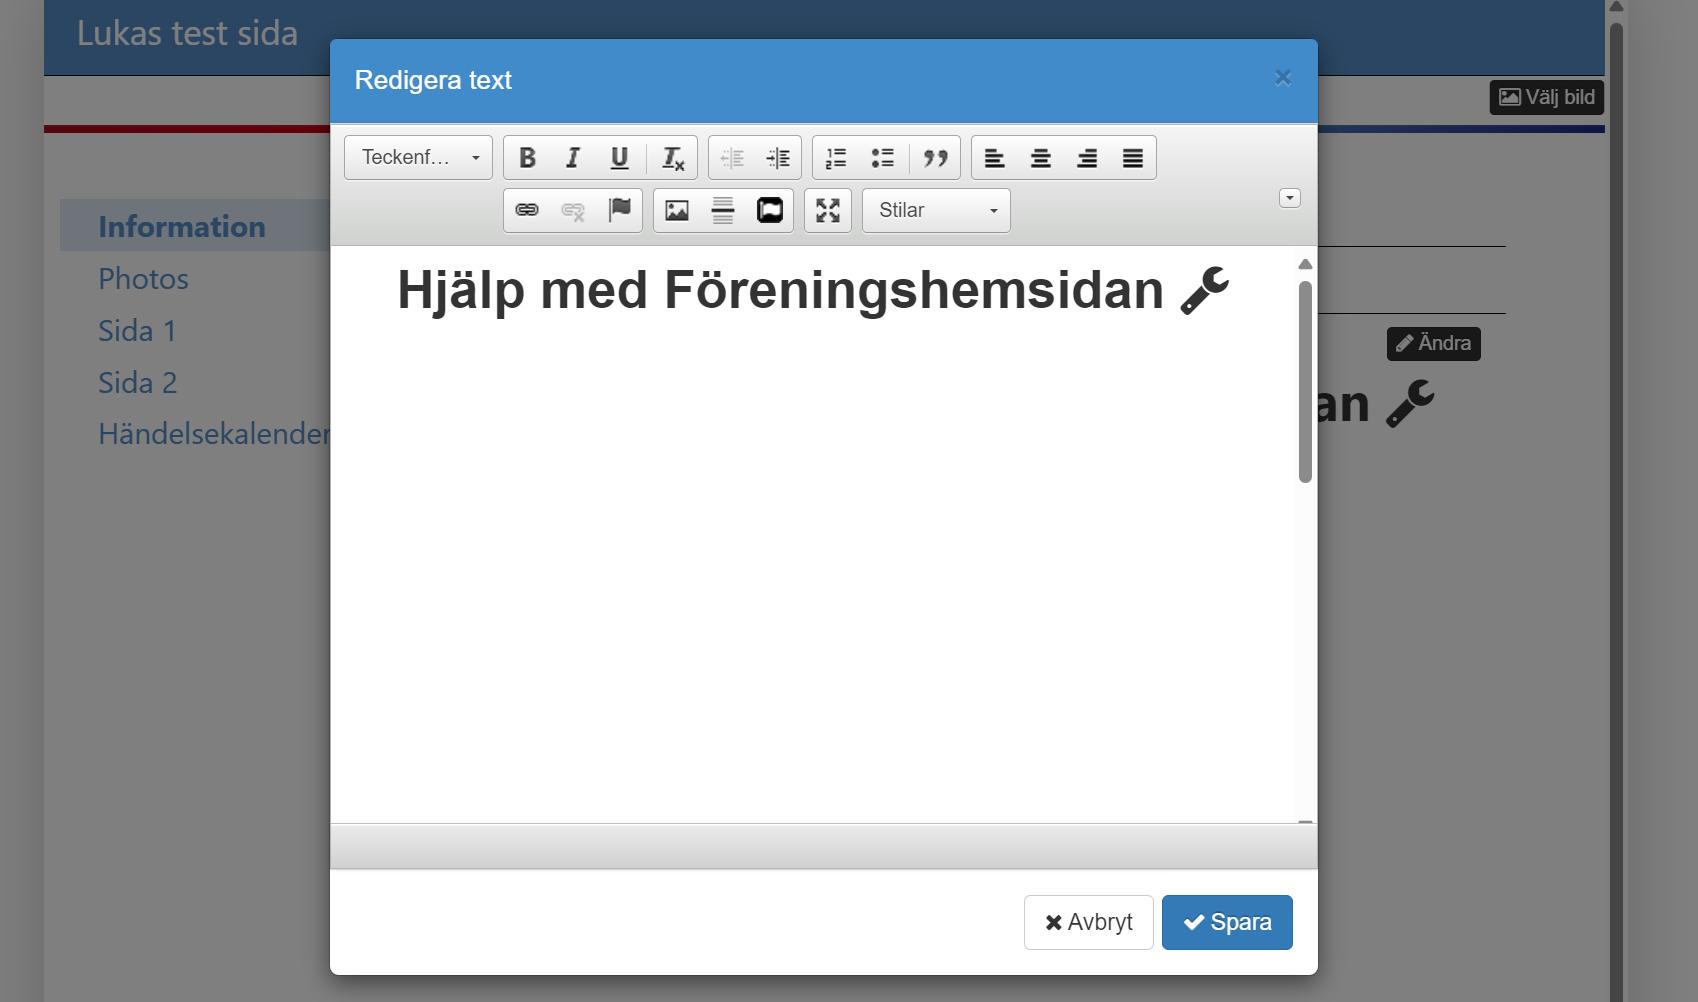Save changes with the Spara button
The height and width of the screenshot is (1002, 1698).
click(1227, 922)
